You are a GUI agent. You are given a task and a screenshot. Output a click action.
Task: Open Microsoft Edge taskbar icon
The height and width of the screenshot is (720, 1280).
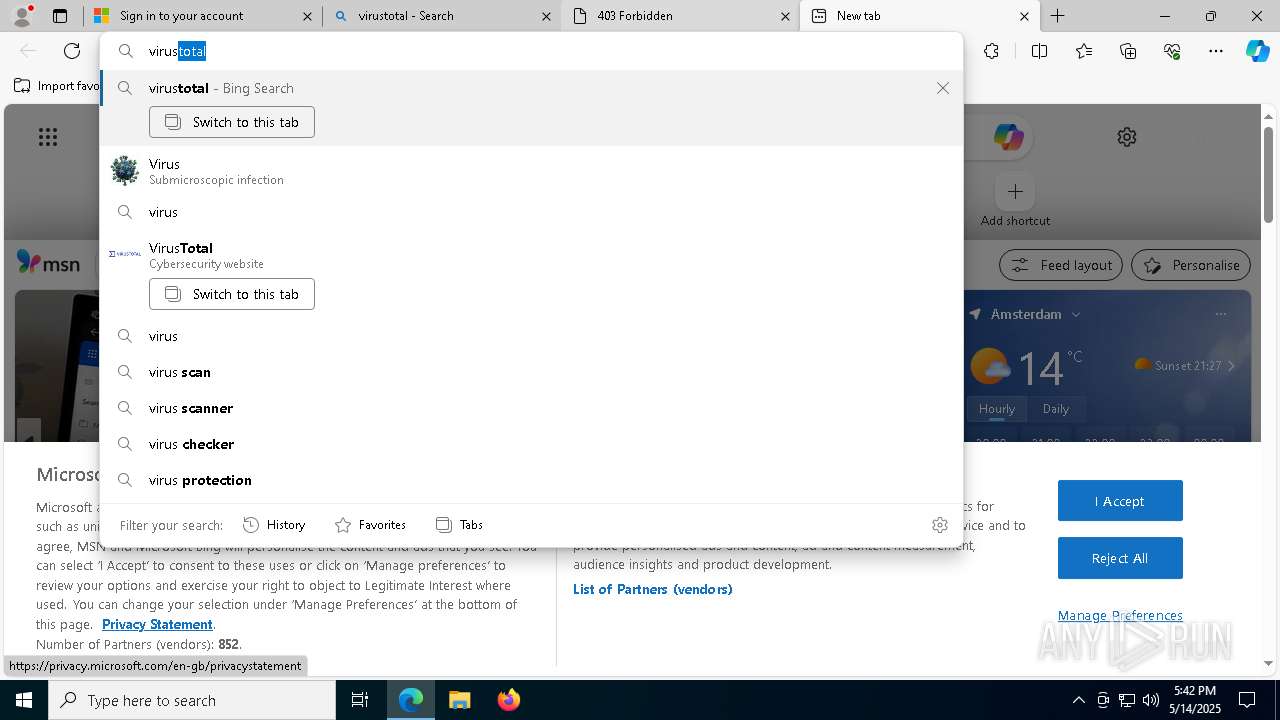411,700
